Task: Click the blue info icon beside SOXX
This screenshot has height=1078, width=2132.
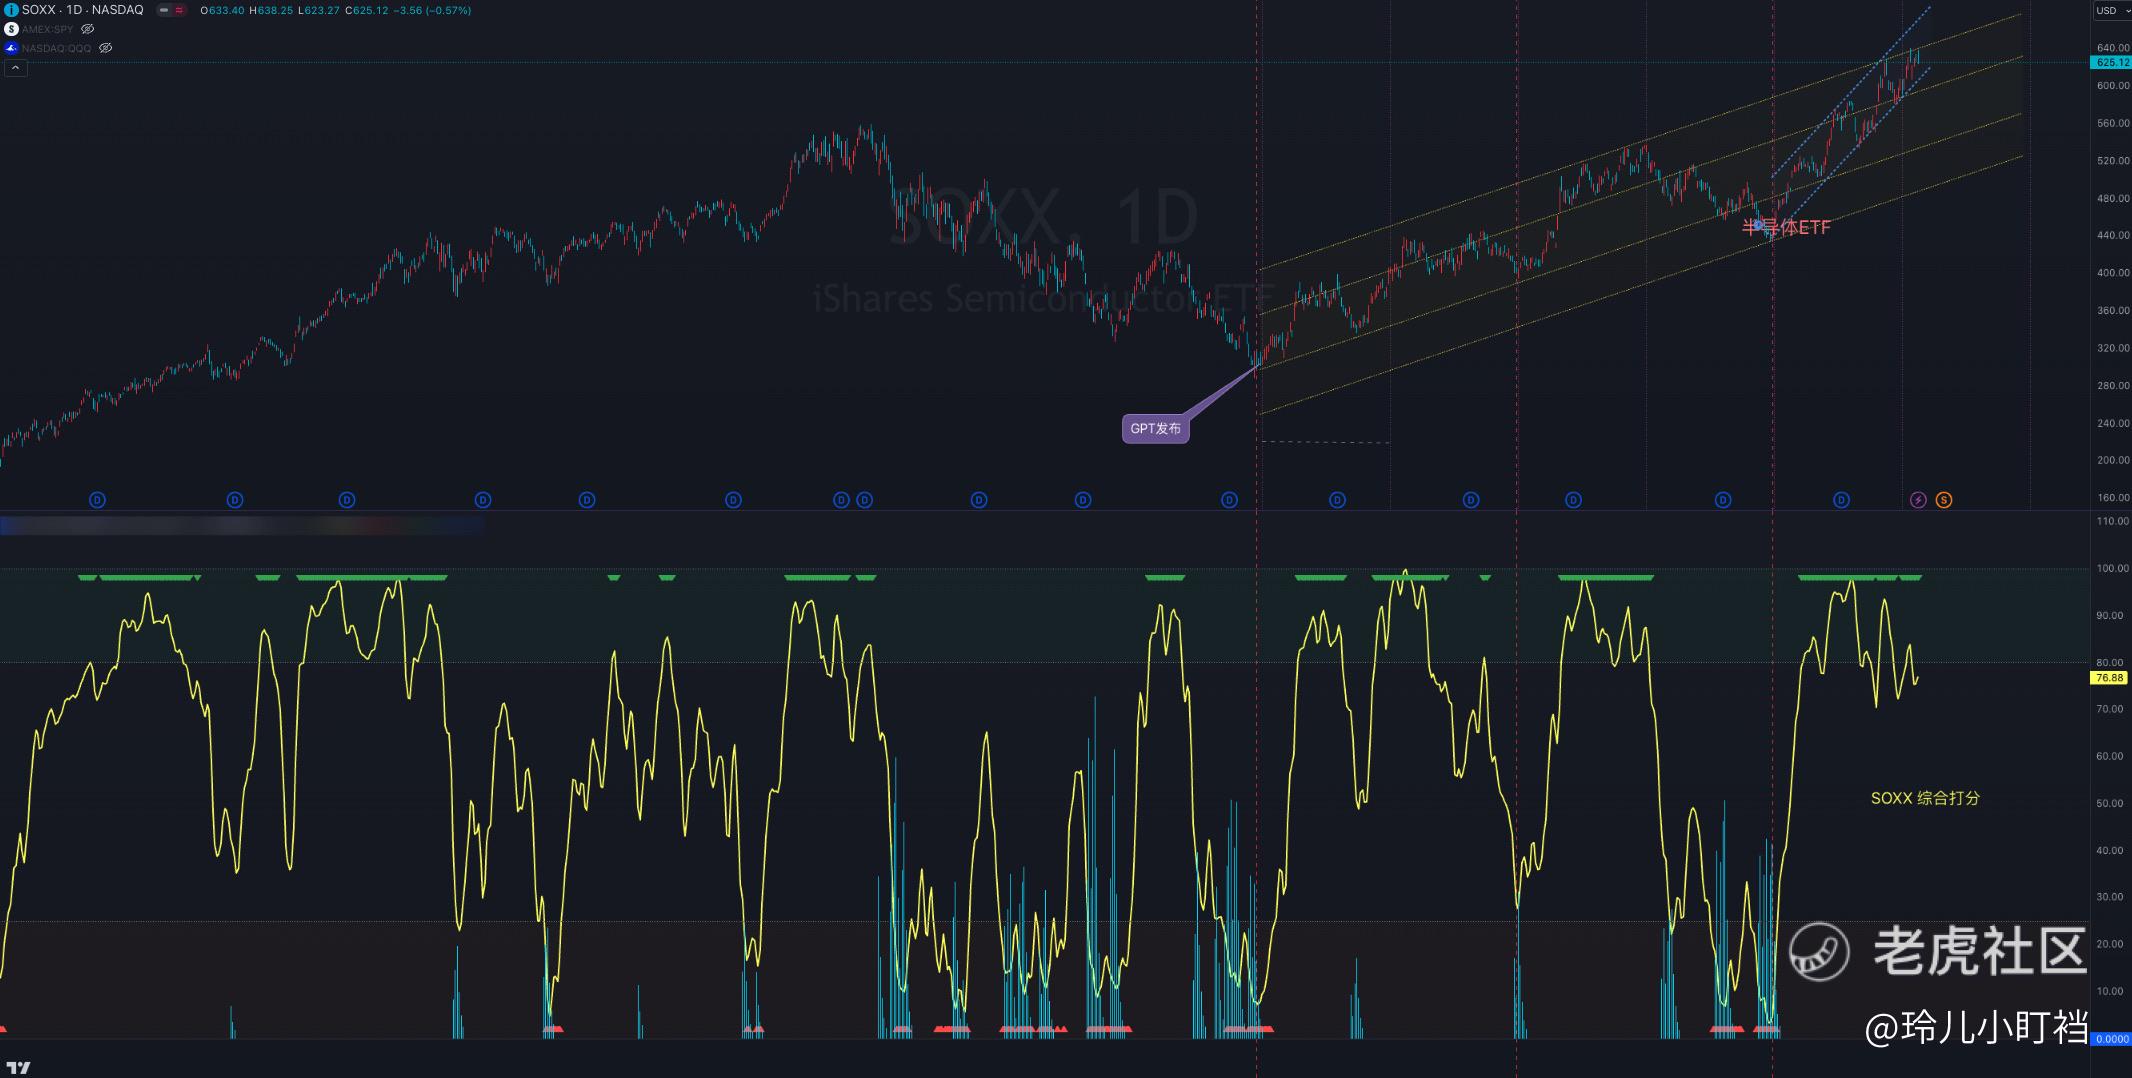Action: click(11, 10)
